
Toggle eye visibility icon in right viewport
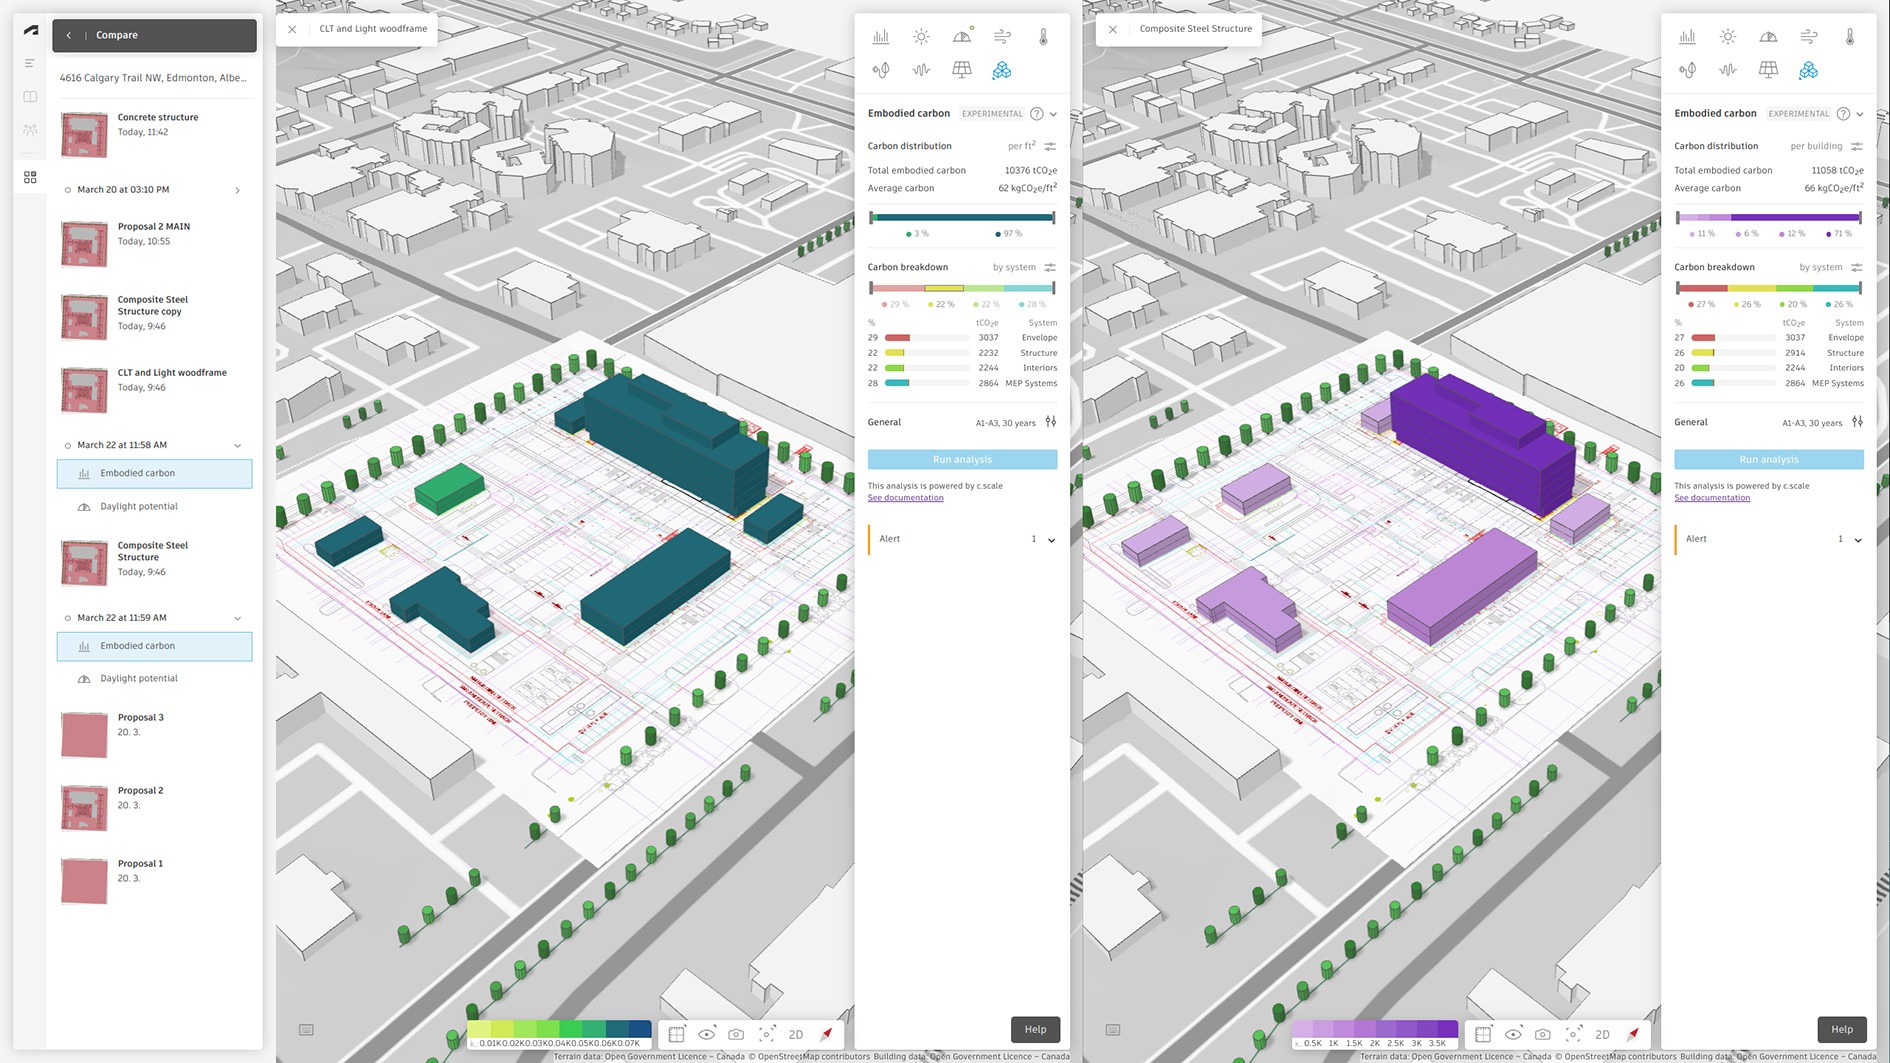pos(1513,1034)
